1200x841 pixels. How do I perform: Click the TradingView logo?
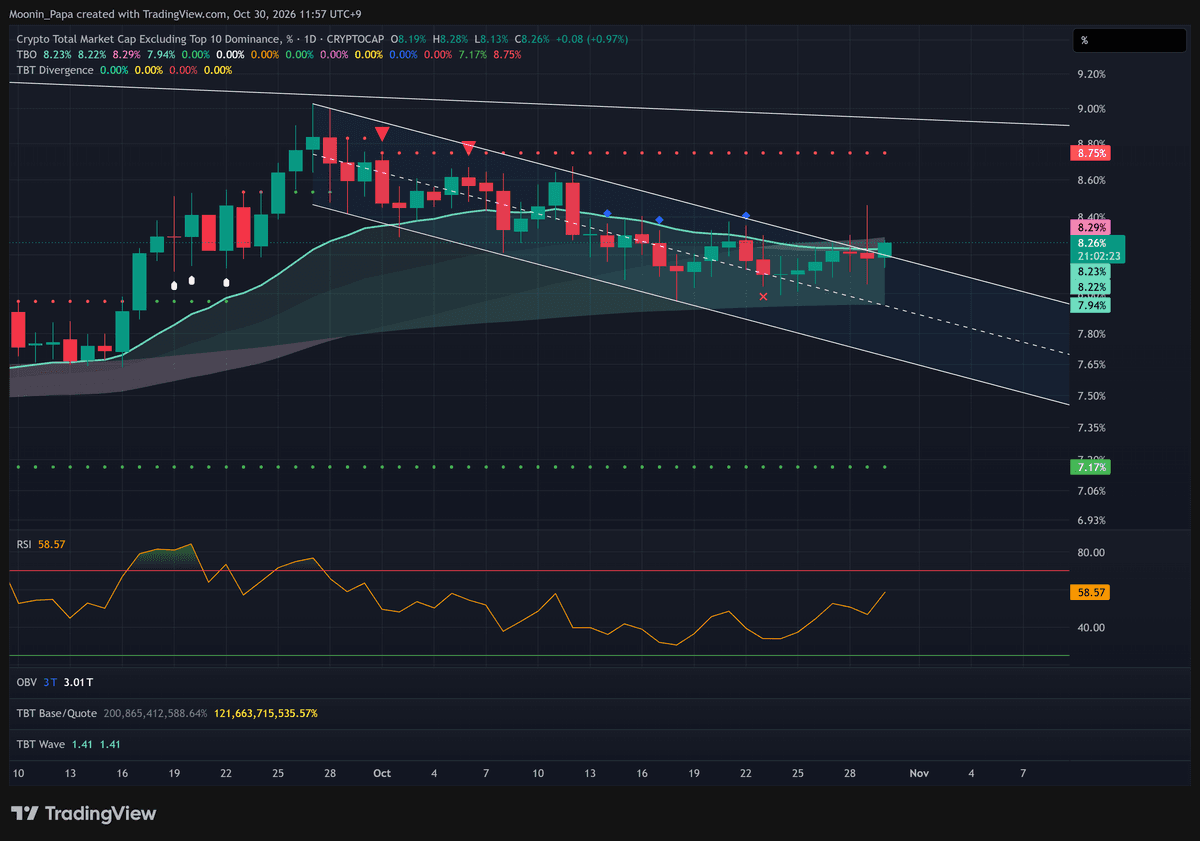point(83,814)
